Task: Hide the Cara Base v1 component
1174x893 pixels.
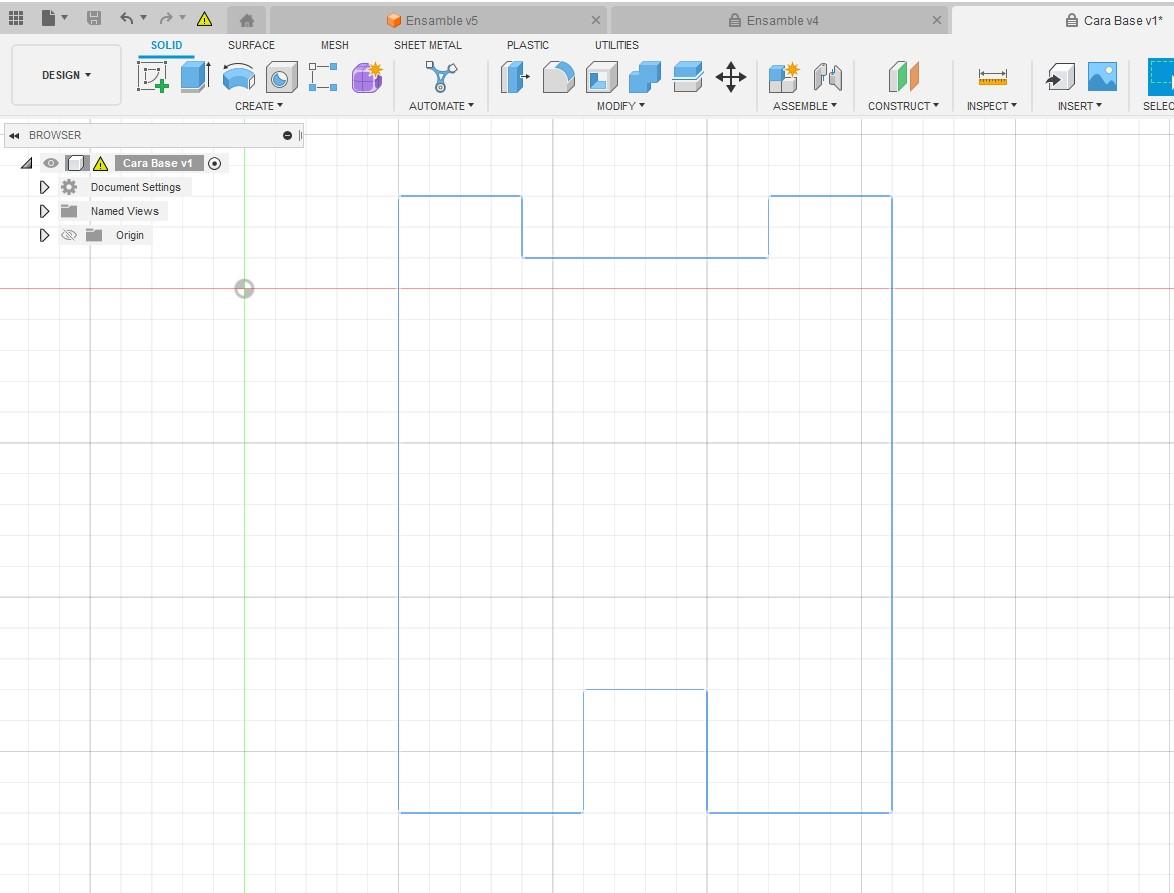Action: [x=50, y=163]
